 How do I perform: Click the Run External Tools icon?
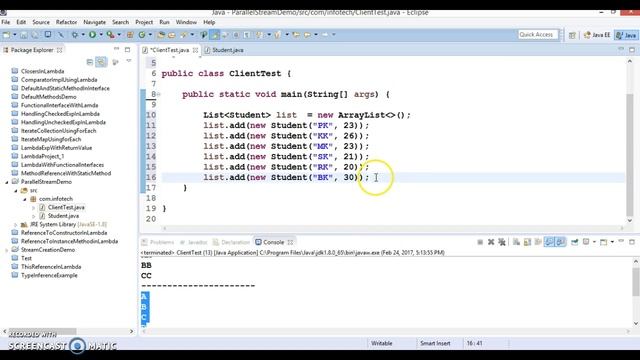(110, 35)
